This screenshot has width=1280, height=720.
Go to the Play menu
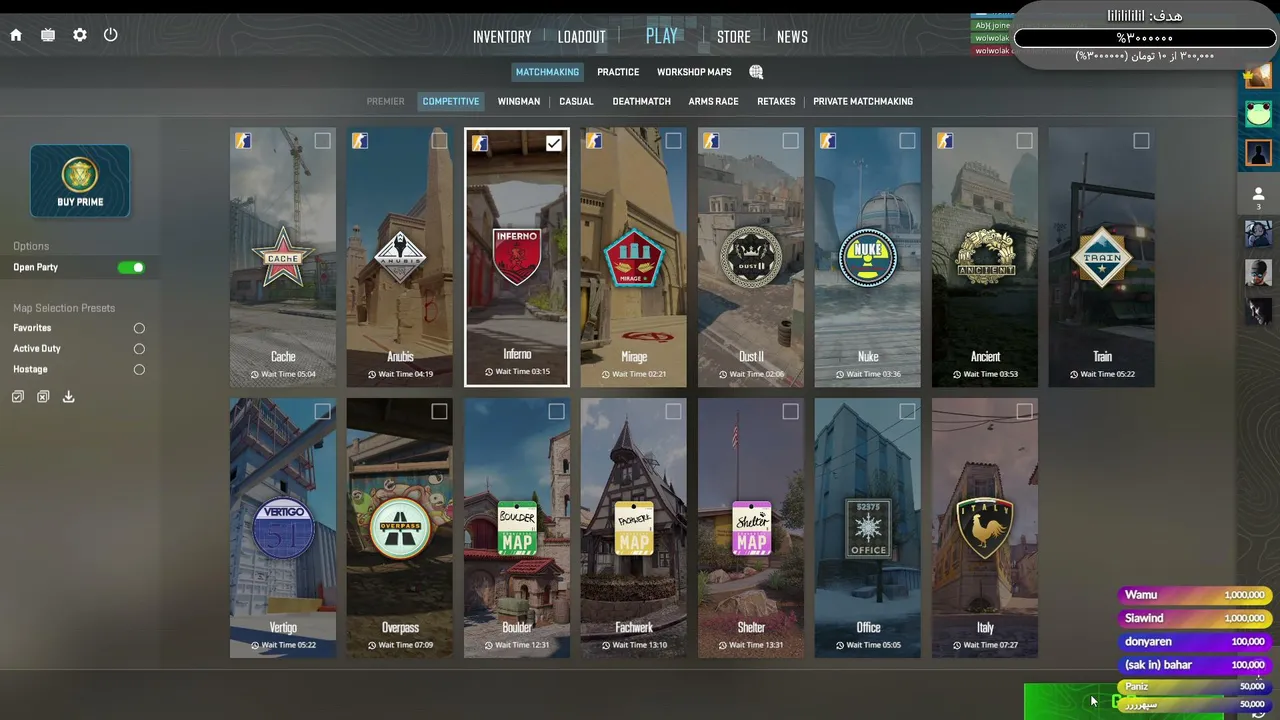coord(662,36)
